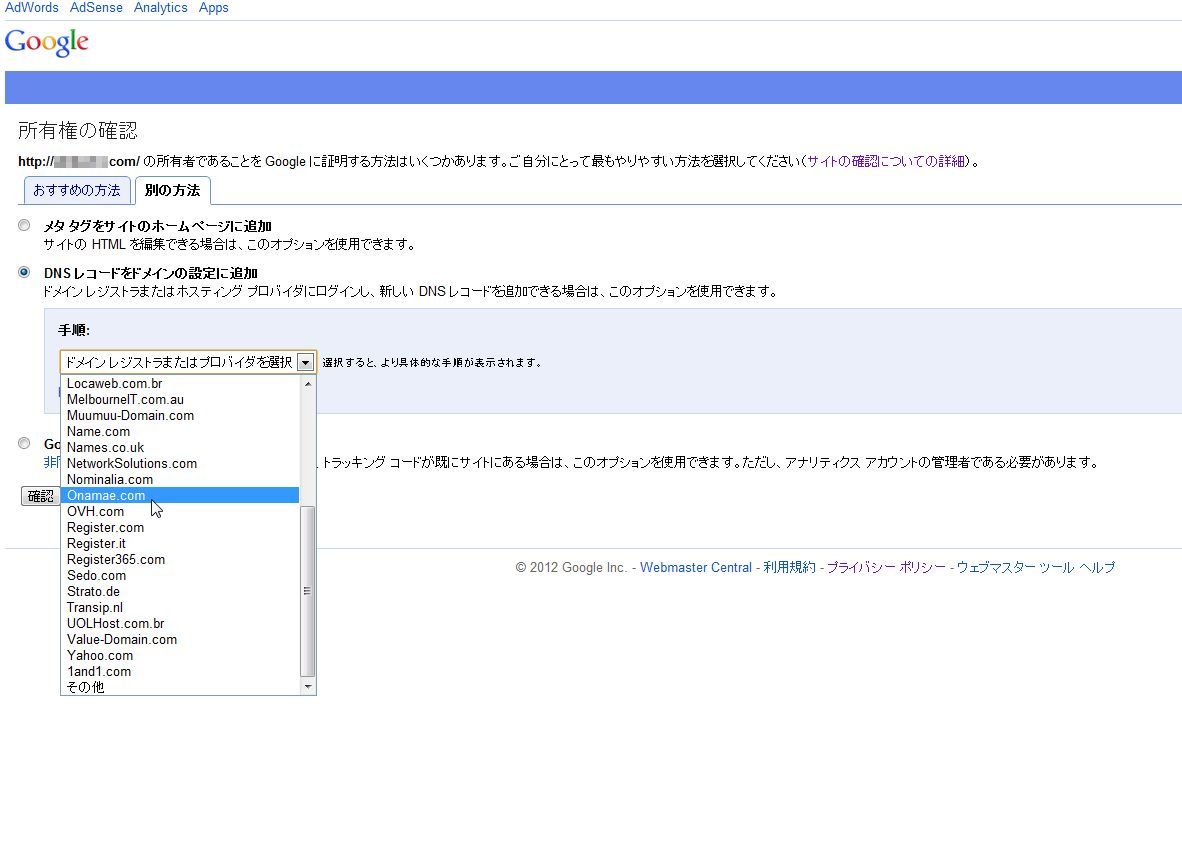Open ウェブマスター ツール ヘルプ link
Viewport: 1182px width, 853px height.
pyautogui.click(x=1036, y=567)
